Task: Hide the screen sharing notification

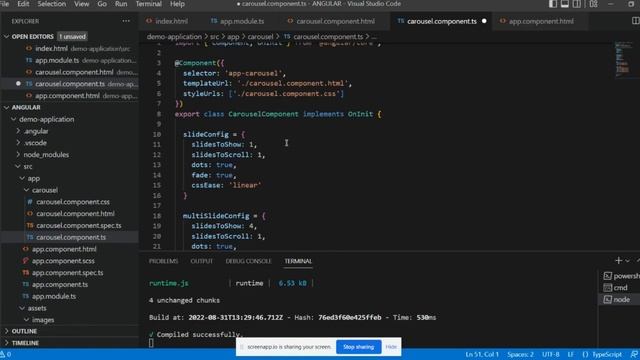Action: pos(391,347)
